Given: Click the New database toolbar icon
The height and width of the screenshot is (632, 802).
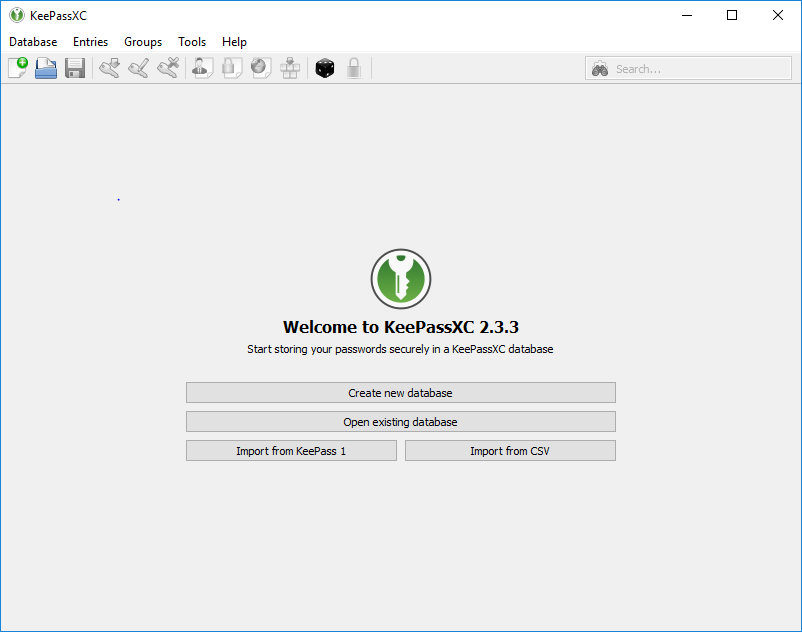Looking at the screenshot, I should click(x=18, y=68).
